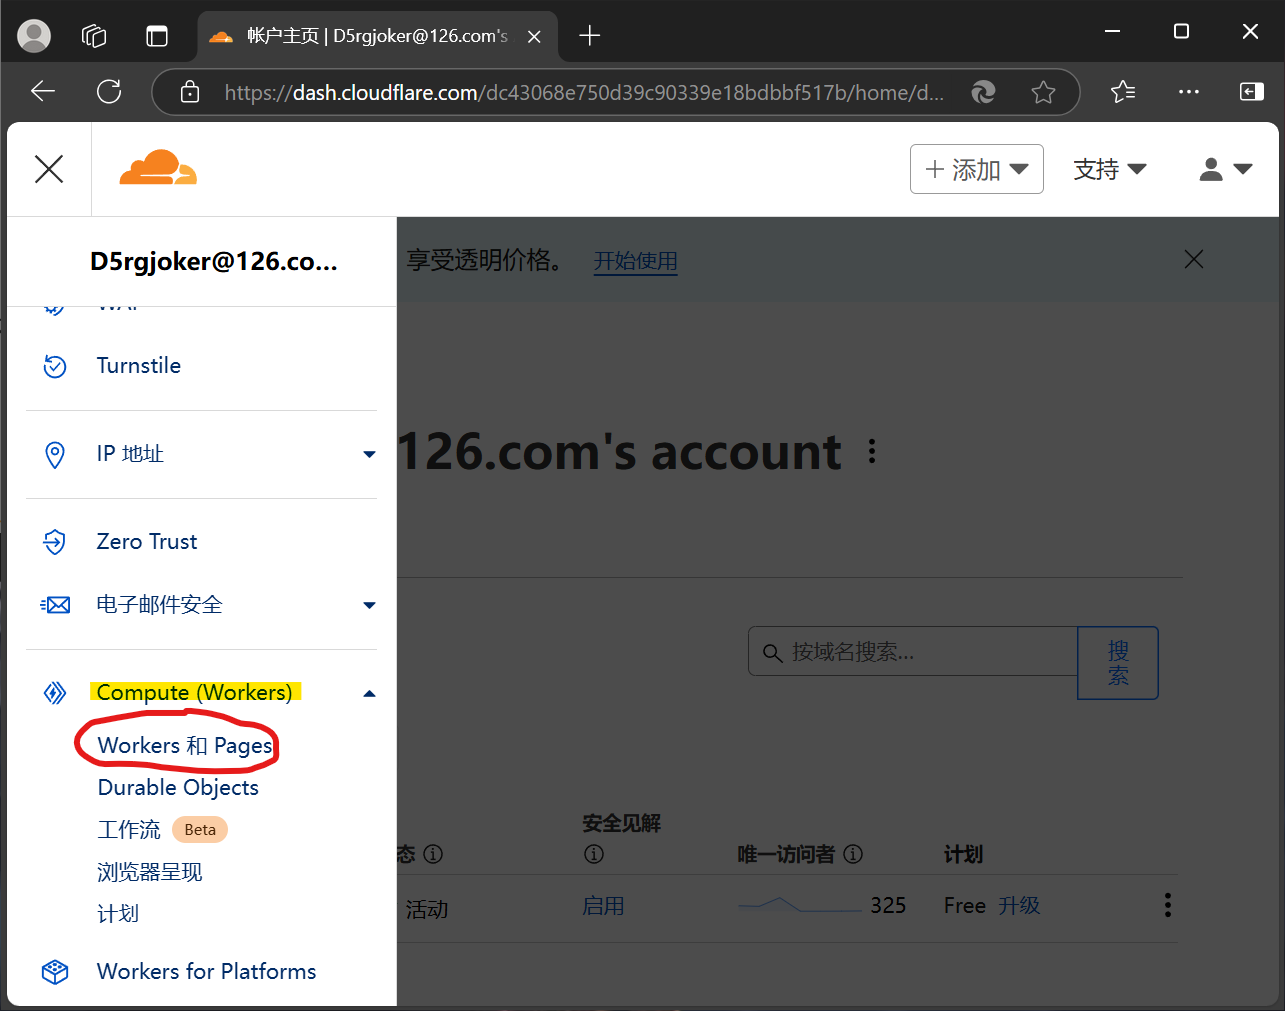Click the 电子邮件安全 envelope icon

tap(55, 605)
